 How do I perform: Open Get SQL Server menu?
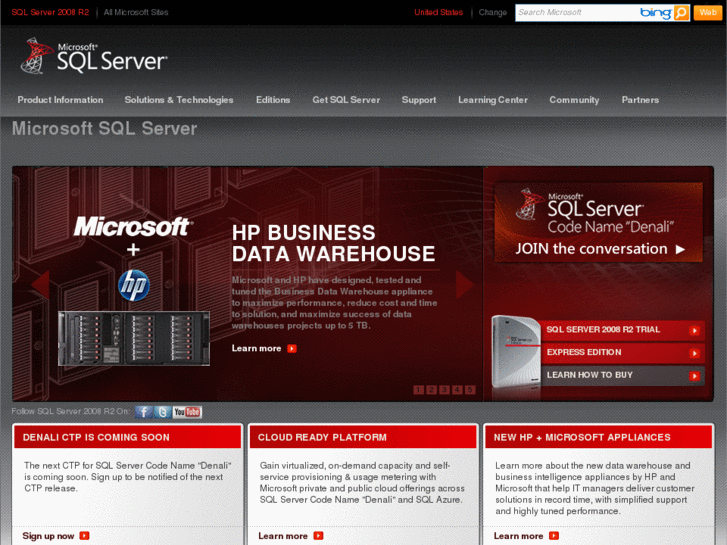pos(346,100)
